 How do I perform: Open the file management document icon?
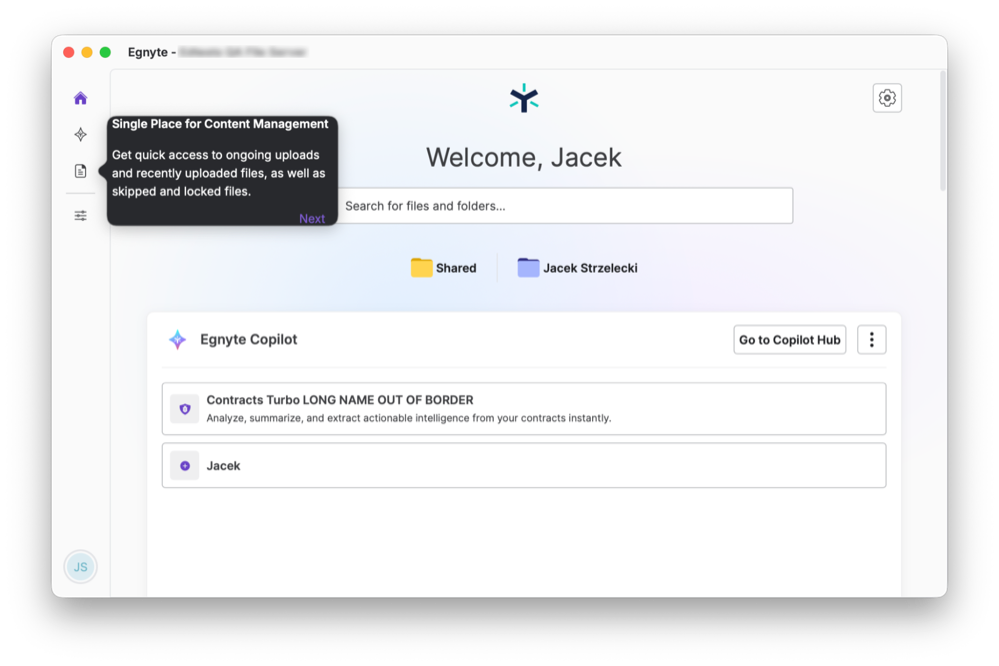(80, 170)
